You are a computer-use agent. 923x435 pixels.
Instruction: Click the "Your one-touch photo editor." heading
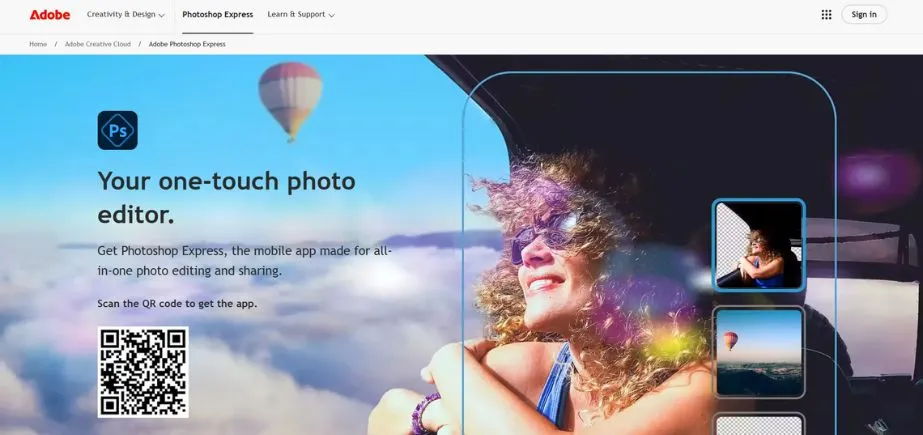(x=227, y=198)
